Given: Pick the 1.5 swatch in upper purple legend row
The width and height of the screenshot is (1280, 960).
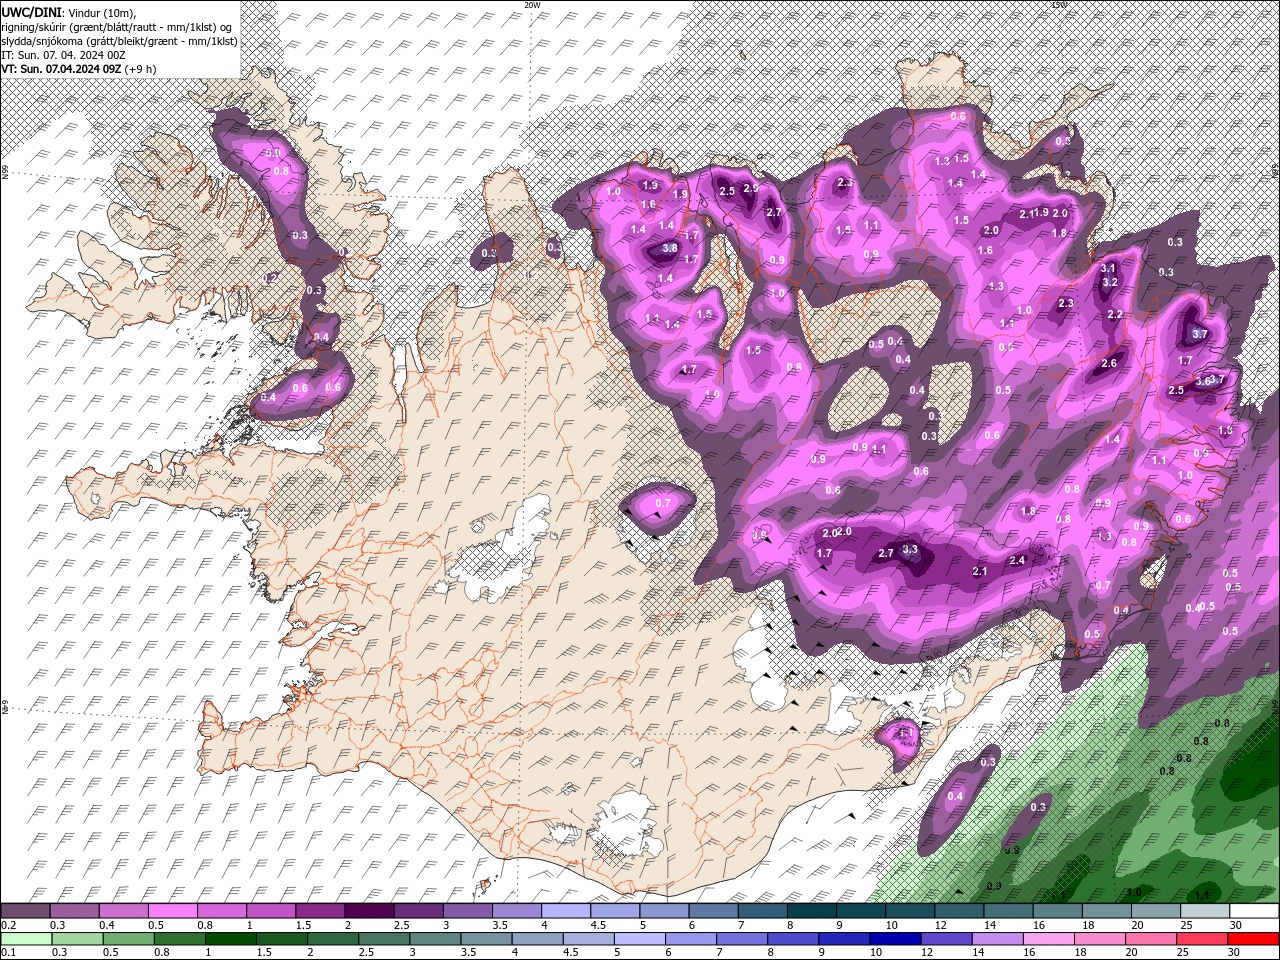Looking at the screenshot, I should click(320, 911).
